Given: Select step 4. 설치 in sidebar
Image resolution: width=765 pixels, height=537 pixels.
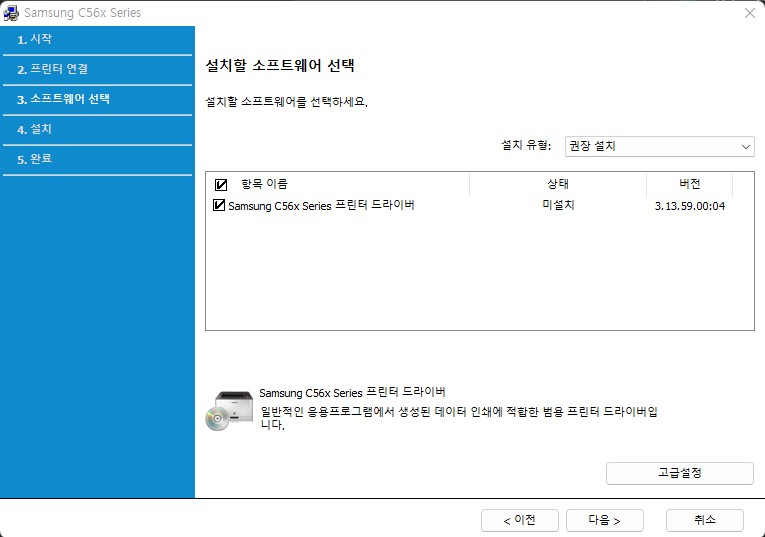Looking at the screenshot, I should tap(34, 129).
